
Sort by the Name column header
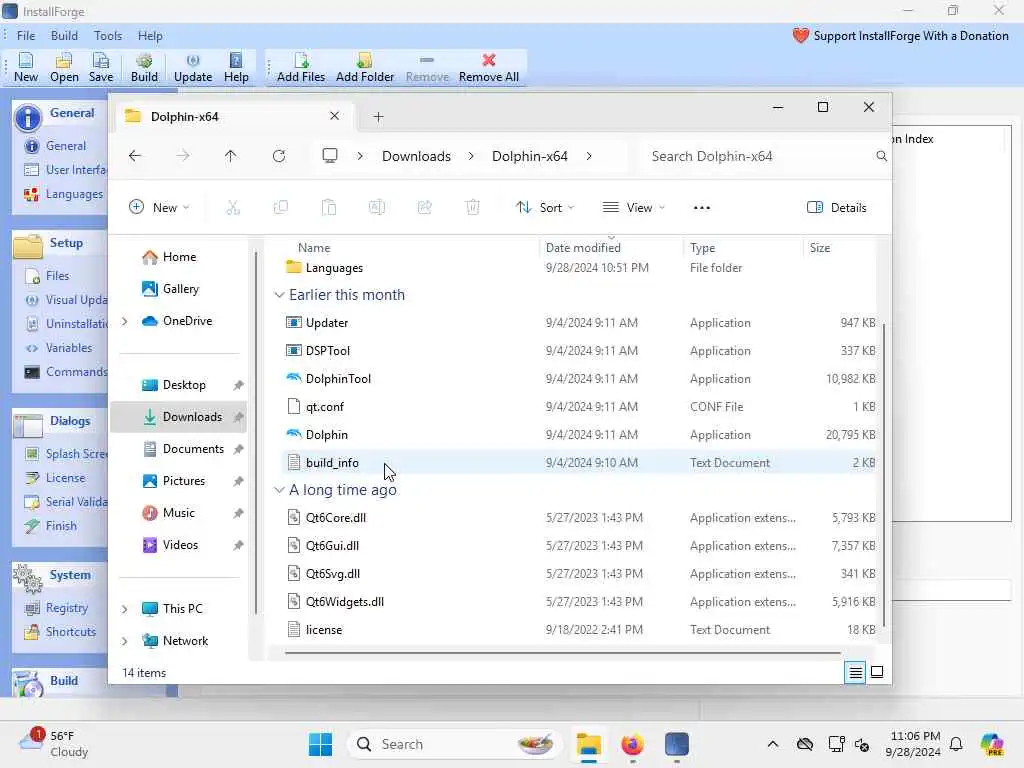[x=313, y=248]
